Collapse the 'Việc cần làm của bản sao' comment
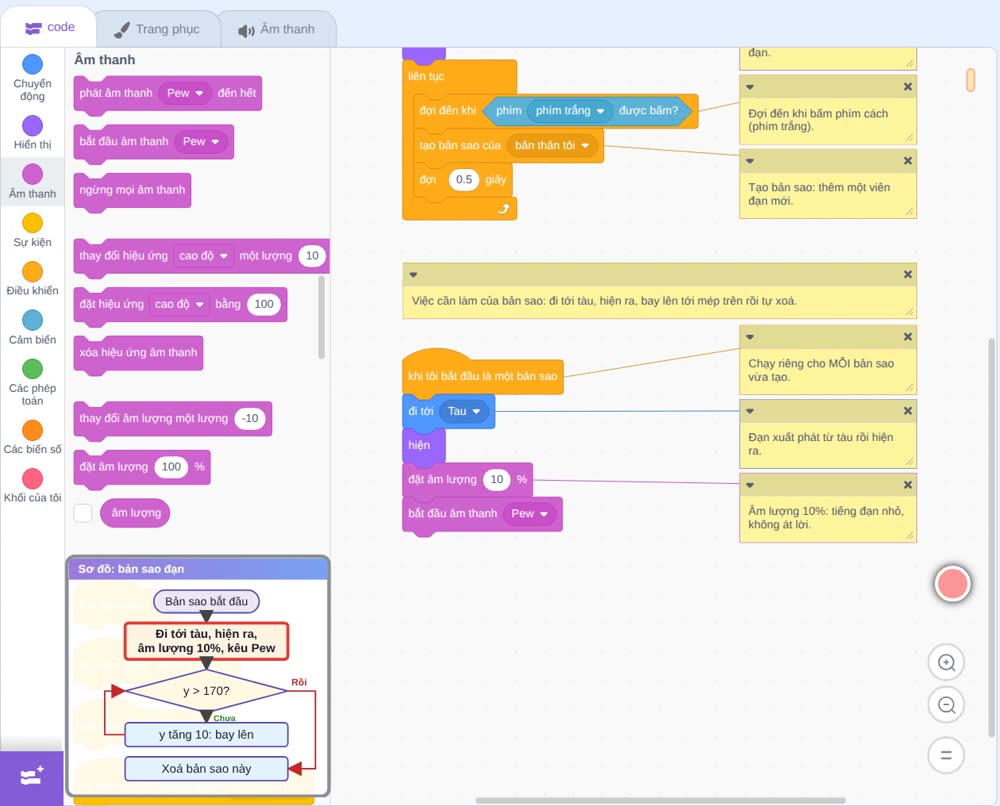The width and height of the screenshot is (1000, 806). [413, 274]
